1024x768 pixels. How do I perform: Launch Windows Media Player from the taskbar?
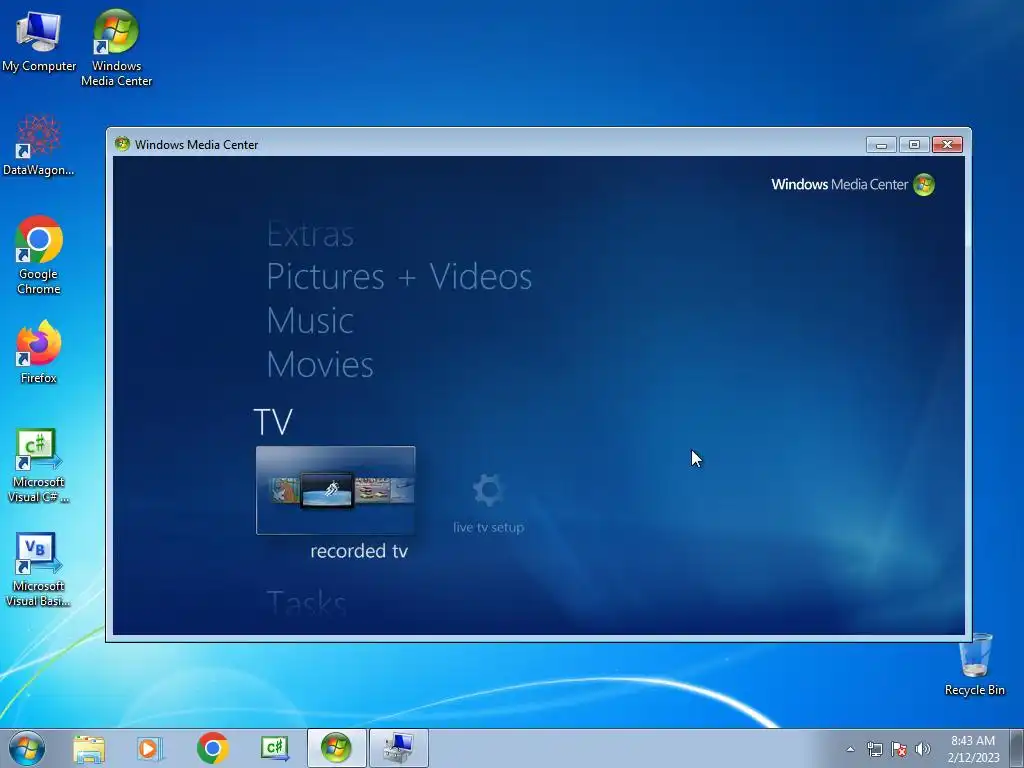150,748
